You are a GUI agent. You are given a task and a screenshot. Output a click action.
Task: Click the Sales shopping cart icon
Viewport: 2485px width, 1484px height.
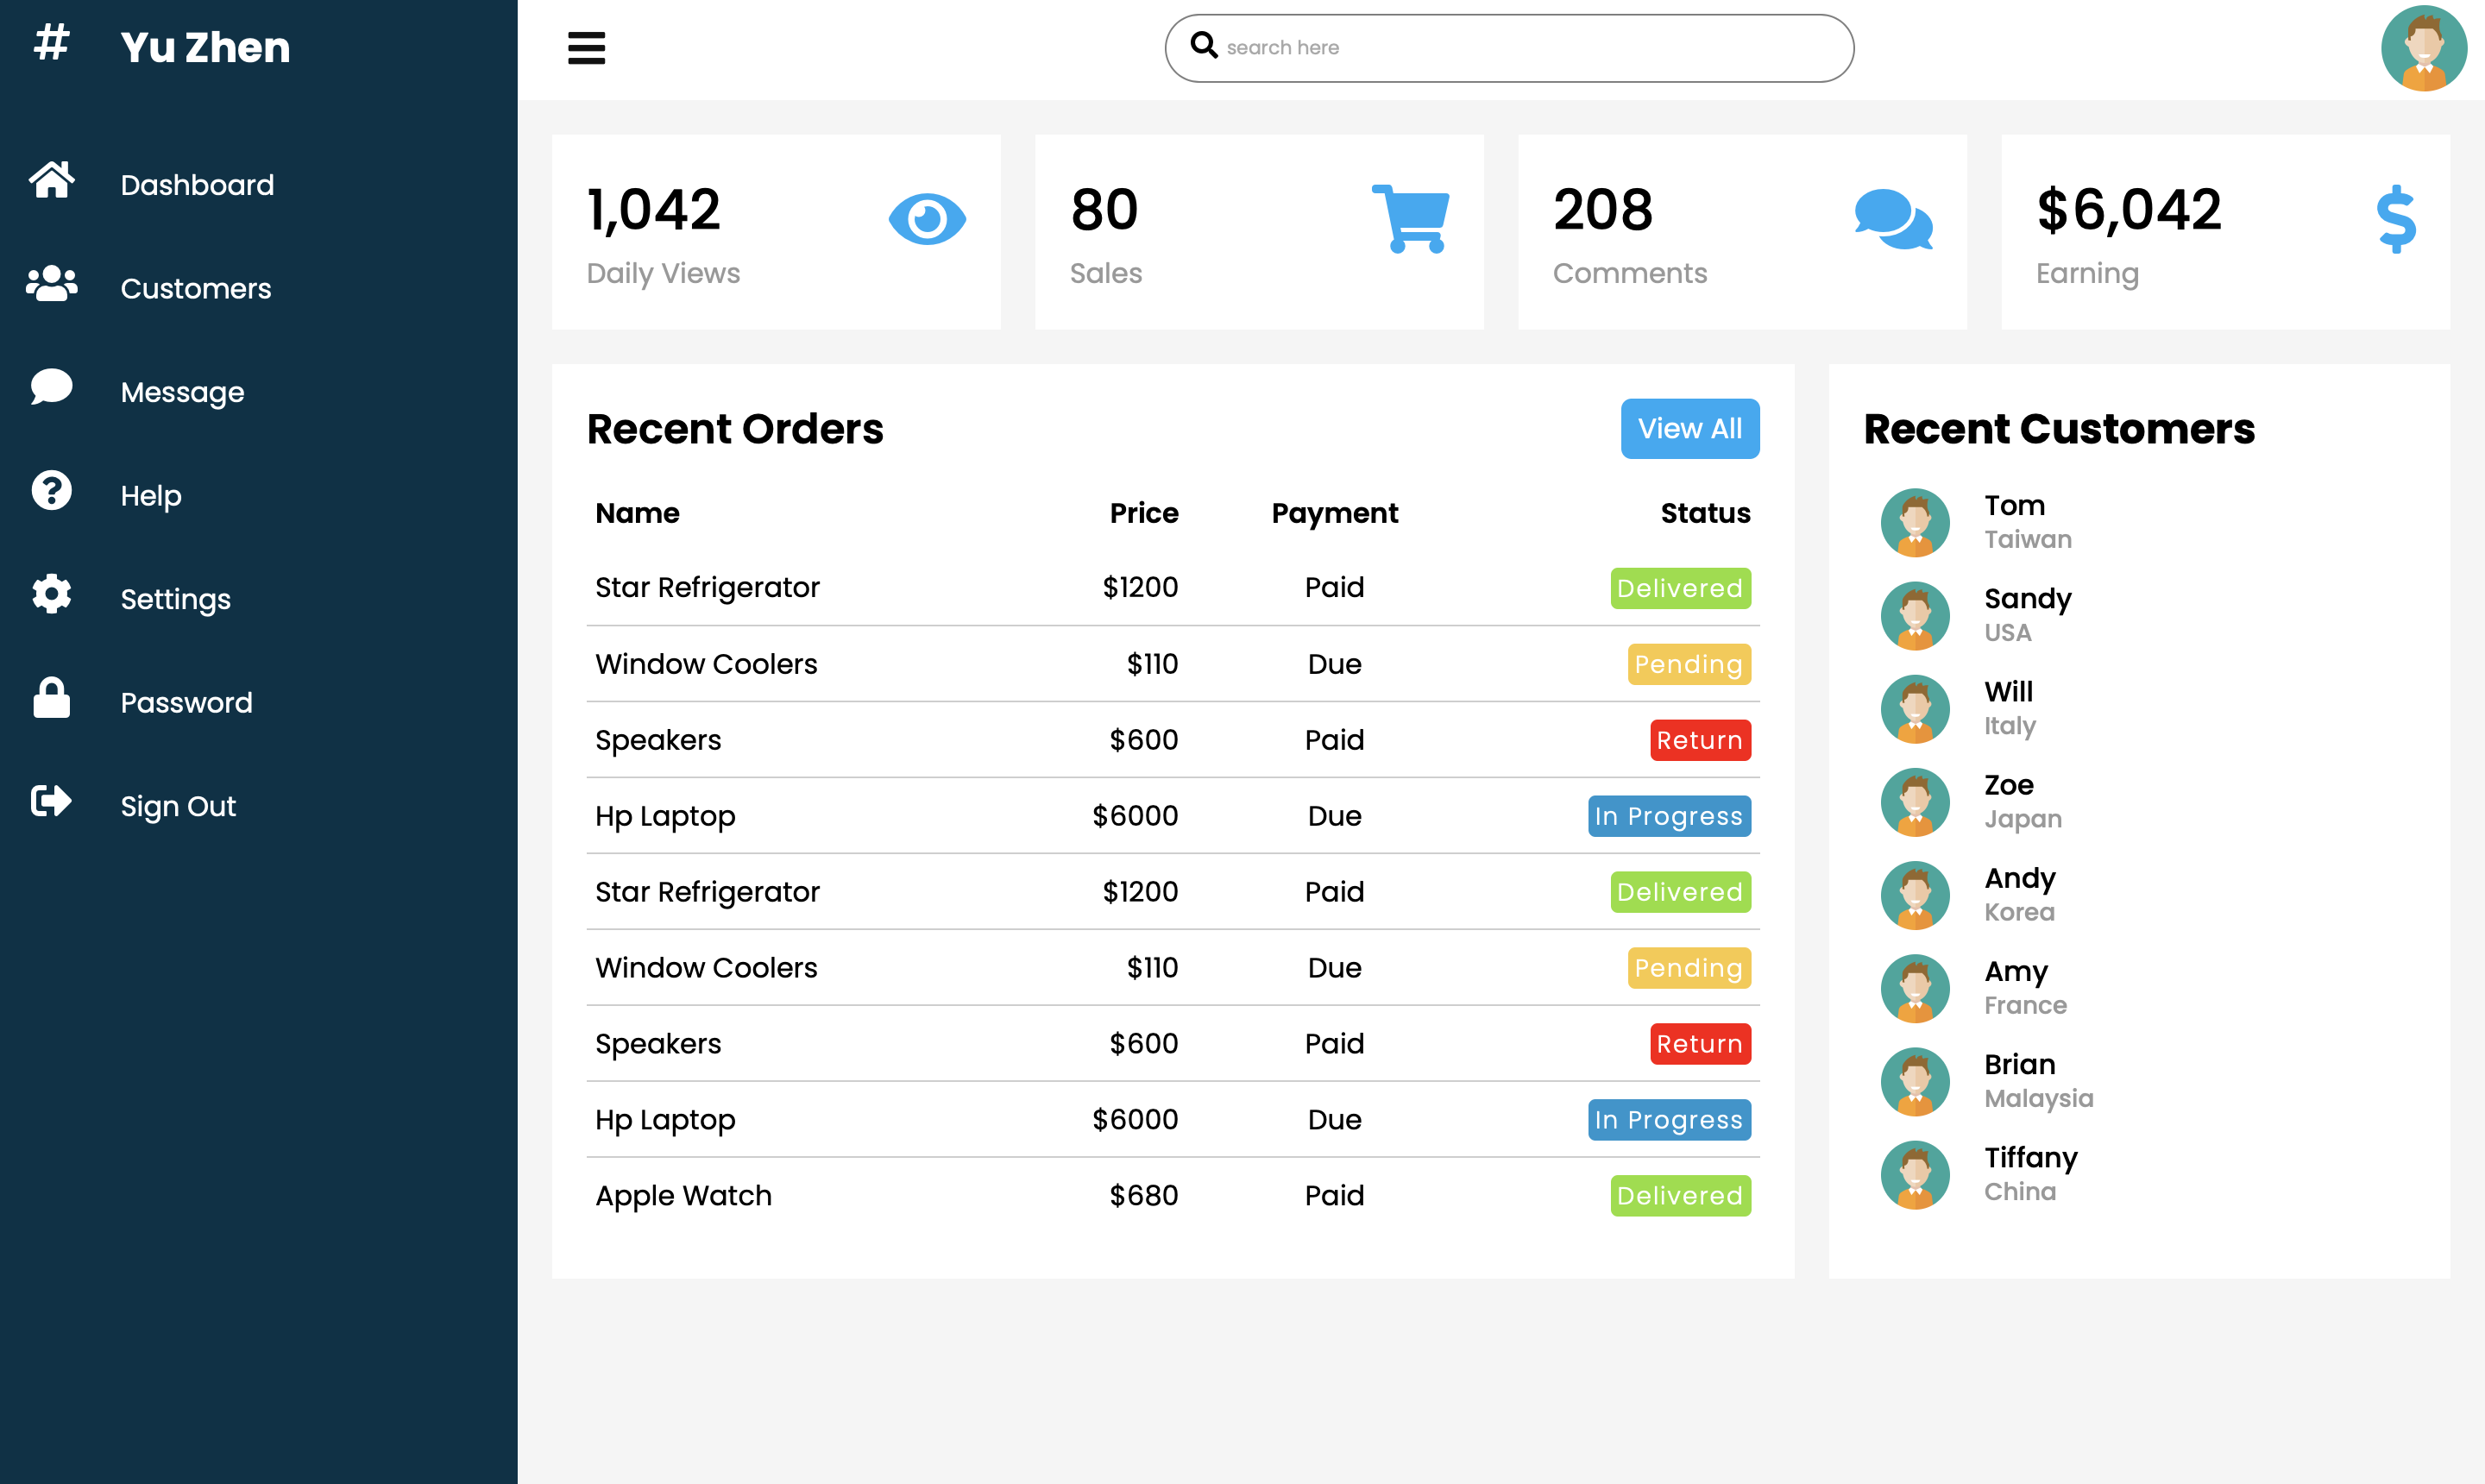coord(1410,219)
